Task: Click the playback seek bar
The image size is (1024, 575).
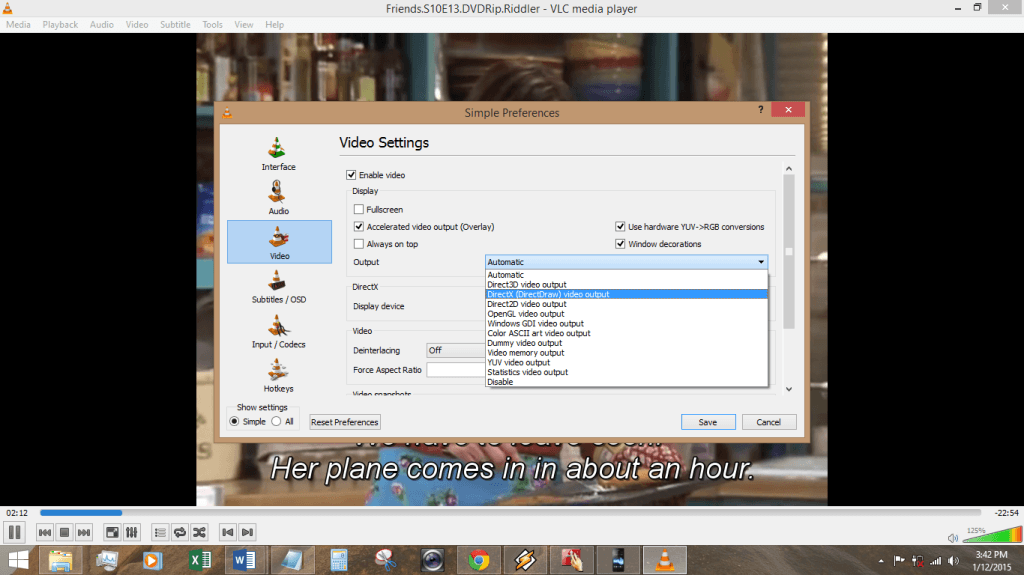Action: 511,513
